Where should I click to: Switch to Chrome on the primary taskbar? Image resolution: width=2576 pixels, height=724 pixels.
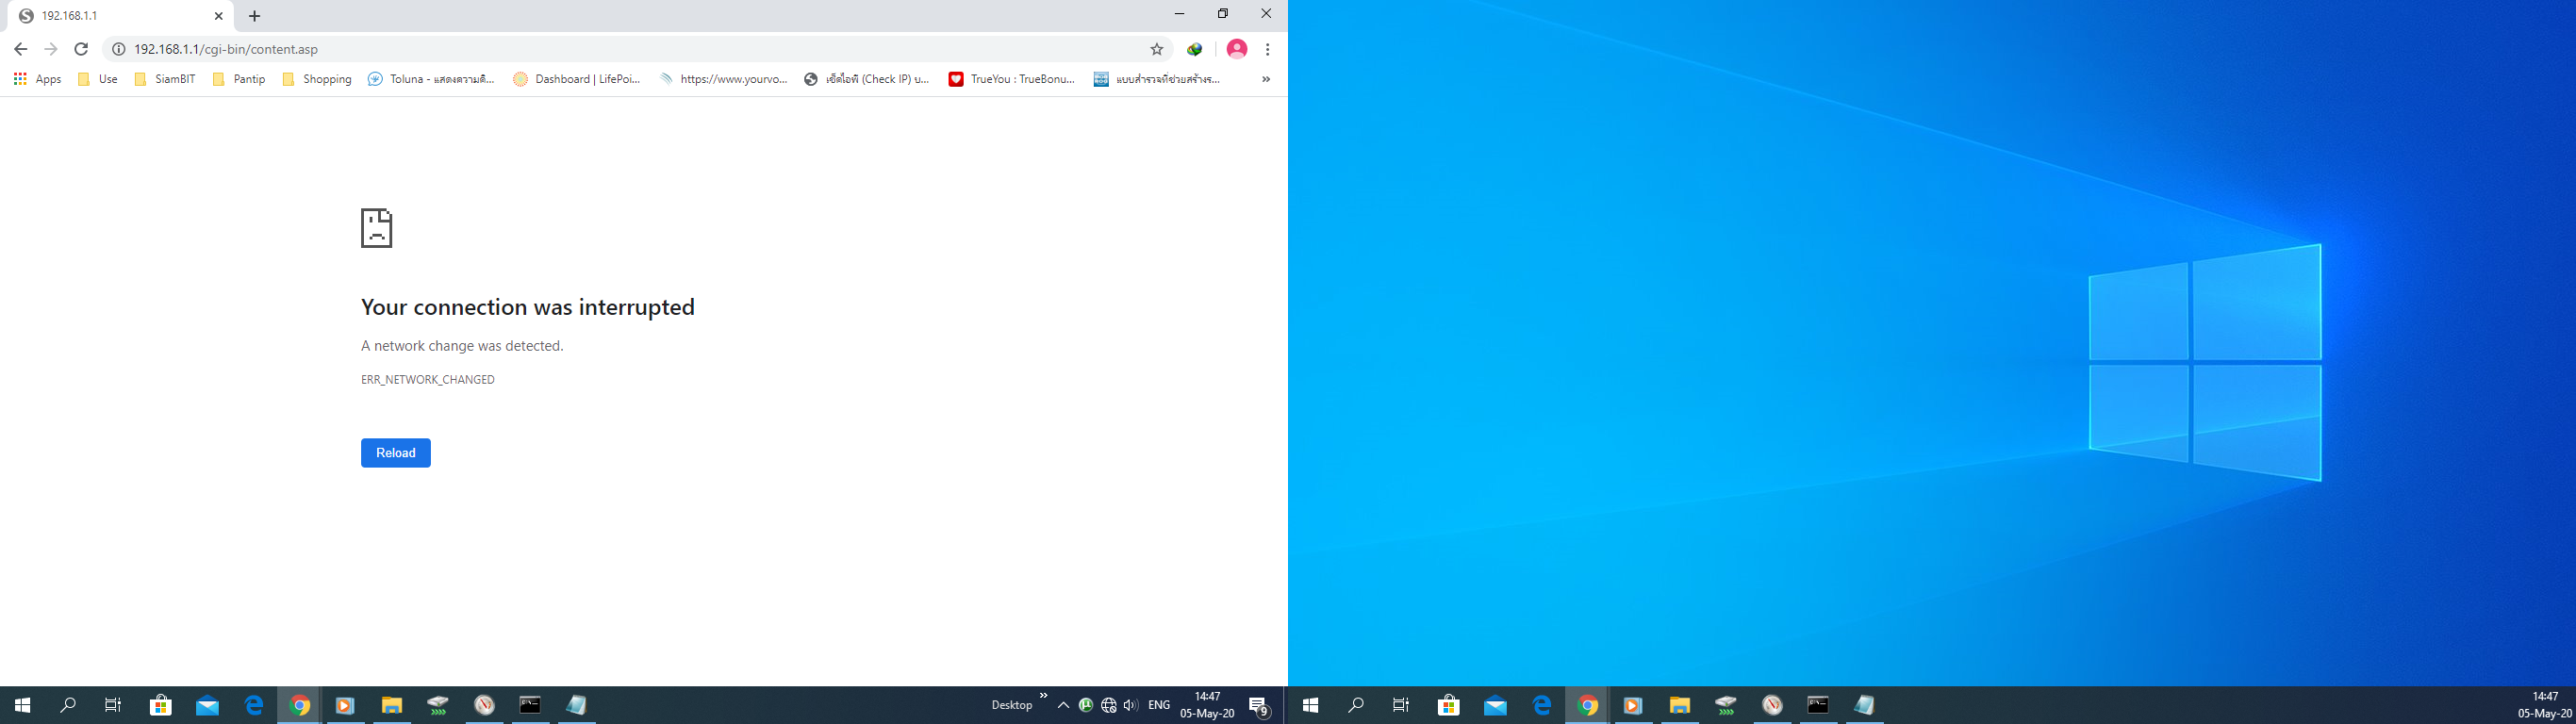click(300, 705)
